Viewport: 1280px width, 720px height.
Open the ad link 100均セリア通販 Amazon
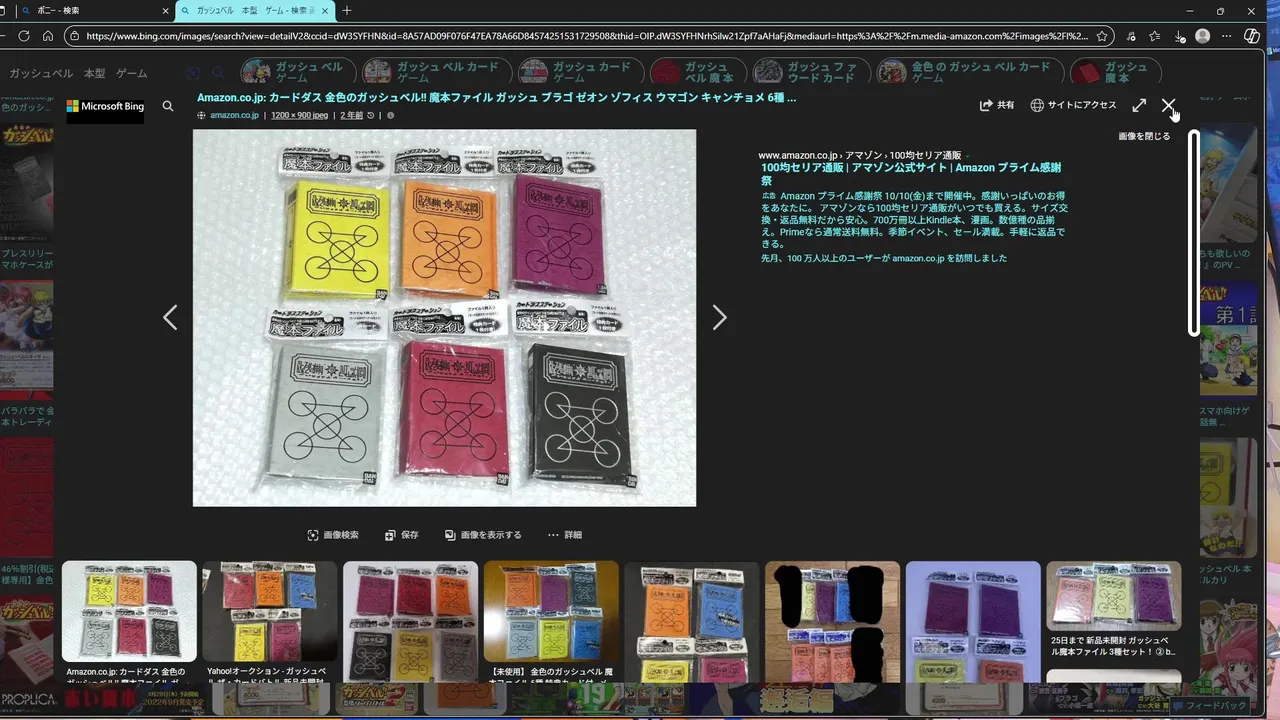coord(911,174)
